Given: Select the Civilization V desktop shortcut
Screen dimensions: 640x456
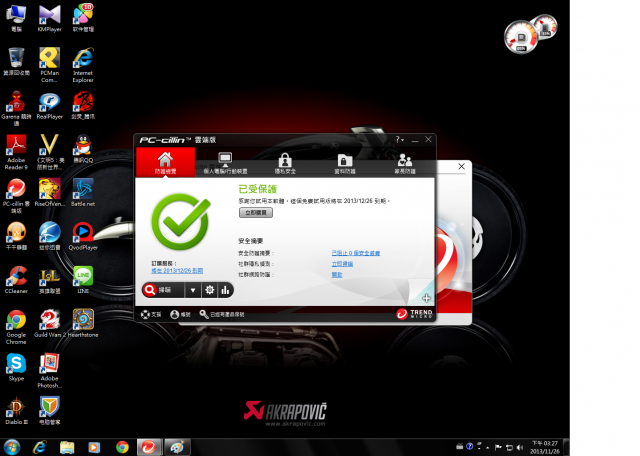Looking at the screenshot, I should click(x=49, y=152).
